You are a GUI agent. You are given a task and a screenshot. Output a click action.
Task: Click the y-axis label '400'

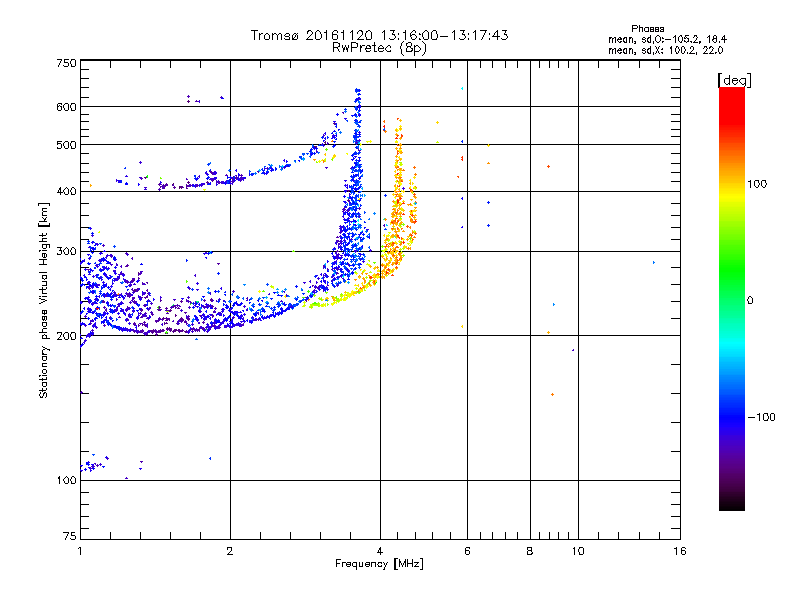pos(66,192)
